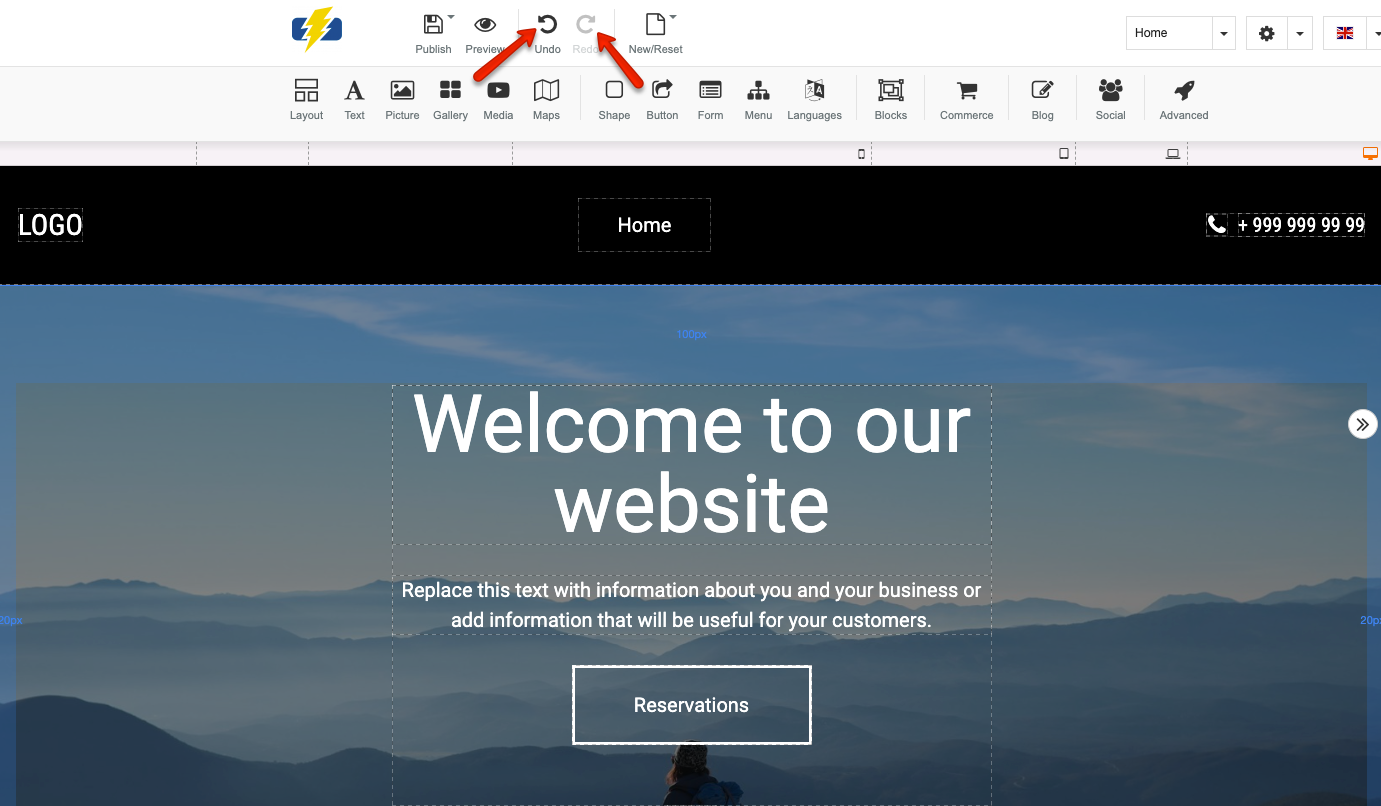The image size is (1381, 806).
Task: Open the Advanced toolbar section
Action: pos(1183,97)
